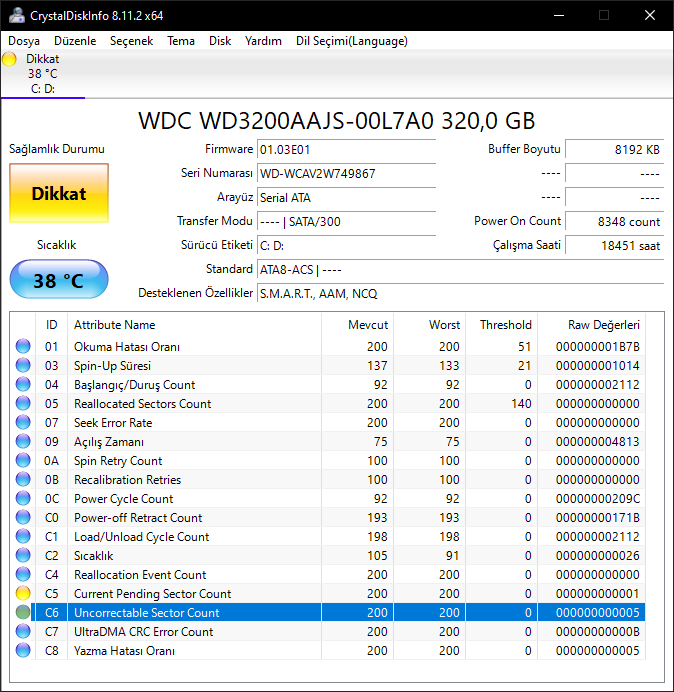Image resolution: width=674 pixels, height=692 pixels.
Task: Click status icon for Reallocated Sectors Count
Action: [23, 403]
